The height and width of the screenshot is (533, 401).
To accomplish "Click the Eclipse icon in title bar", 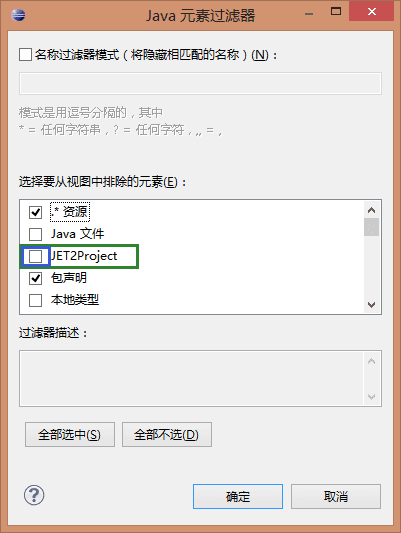I will point(18,15).
